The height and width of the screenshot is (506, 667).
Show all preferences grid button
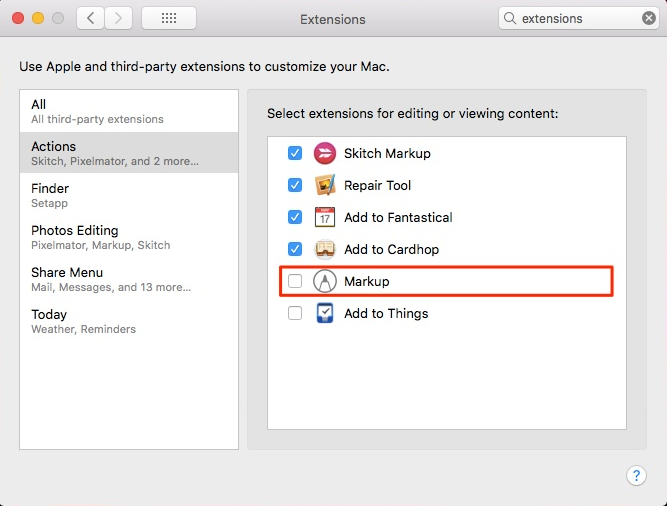click(x=169, y=18)
